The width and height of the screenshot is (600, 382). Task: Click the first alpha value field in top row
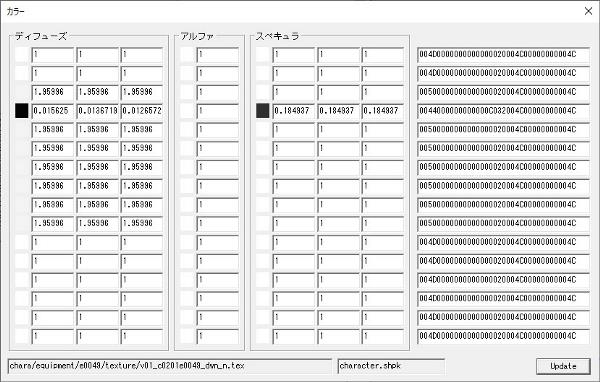pyautogui.click(x=218, y=54)
